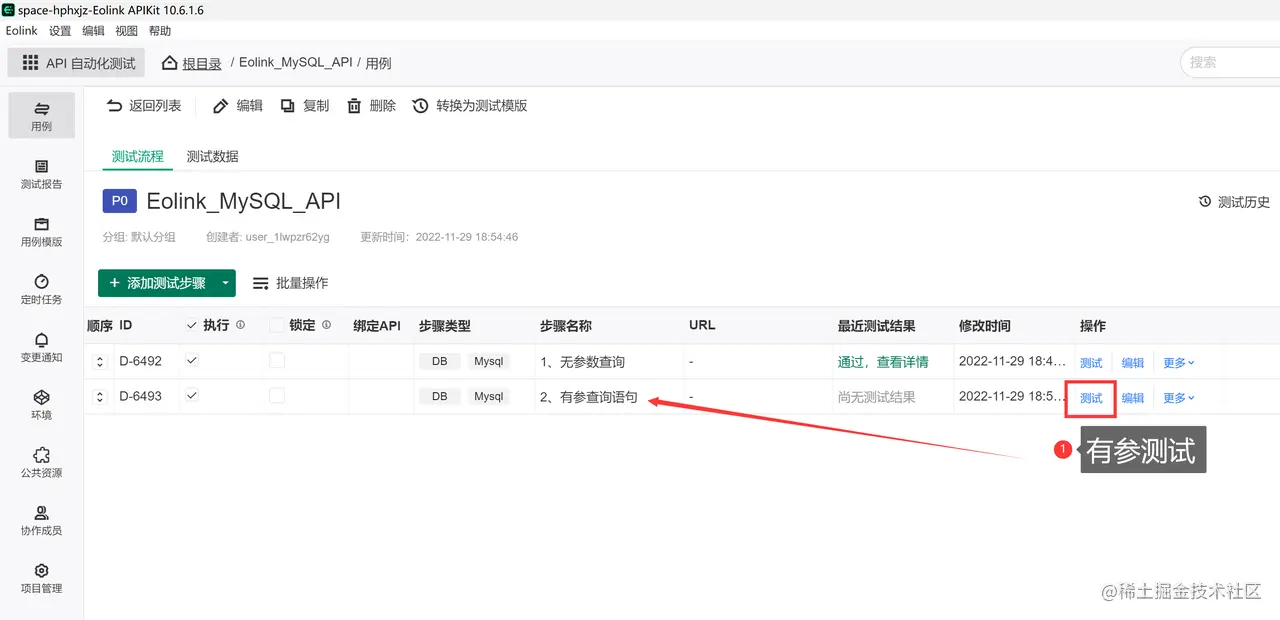The image size is (1280, 620).
Task: Click the 搜索 input field
Action: click(1230, 62)
